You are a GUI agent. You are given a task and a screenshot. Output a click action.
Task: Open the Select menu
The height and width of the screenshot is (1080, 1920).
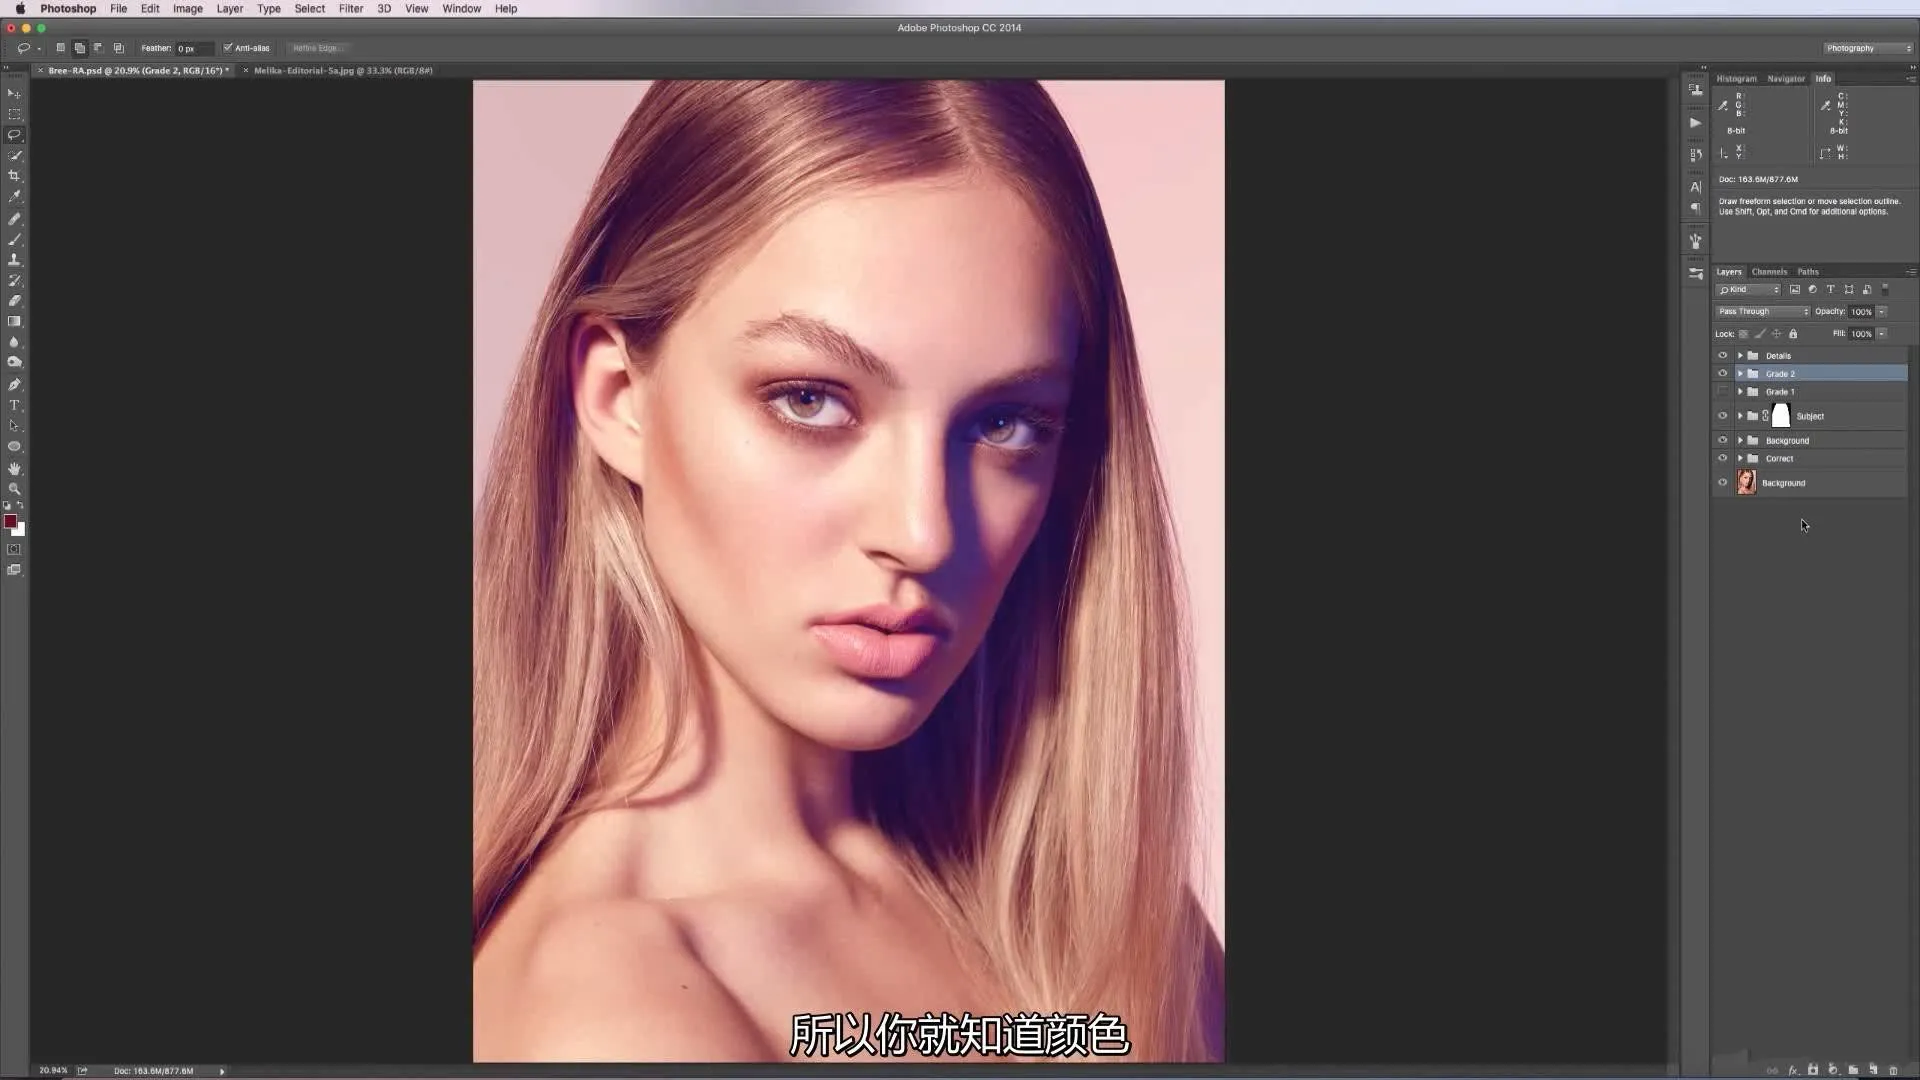point(309,9)
